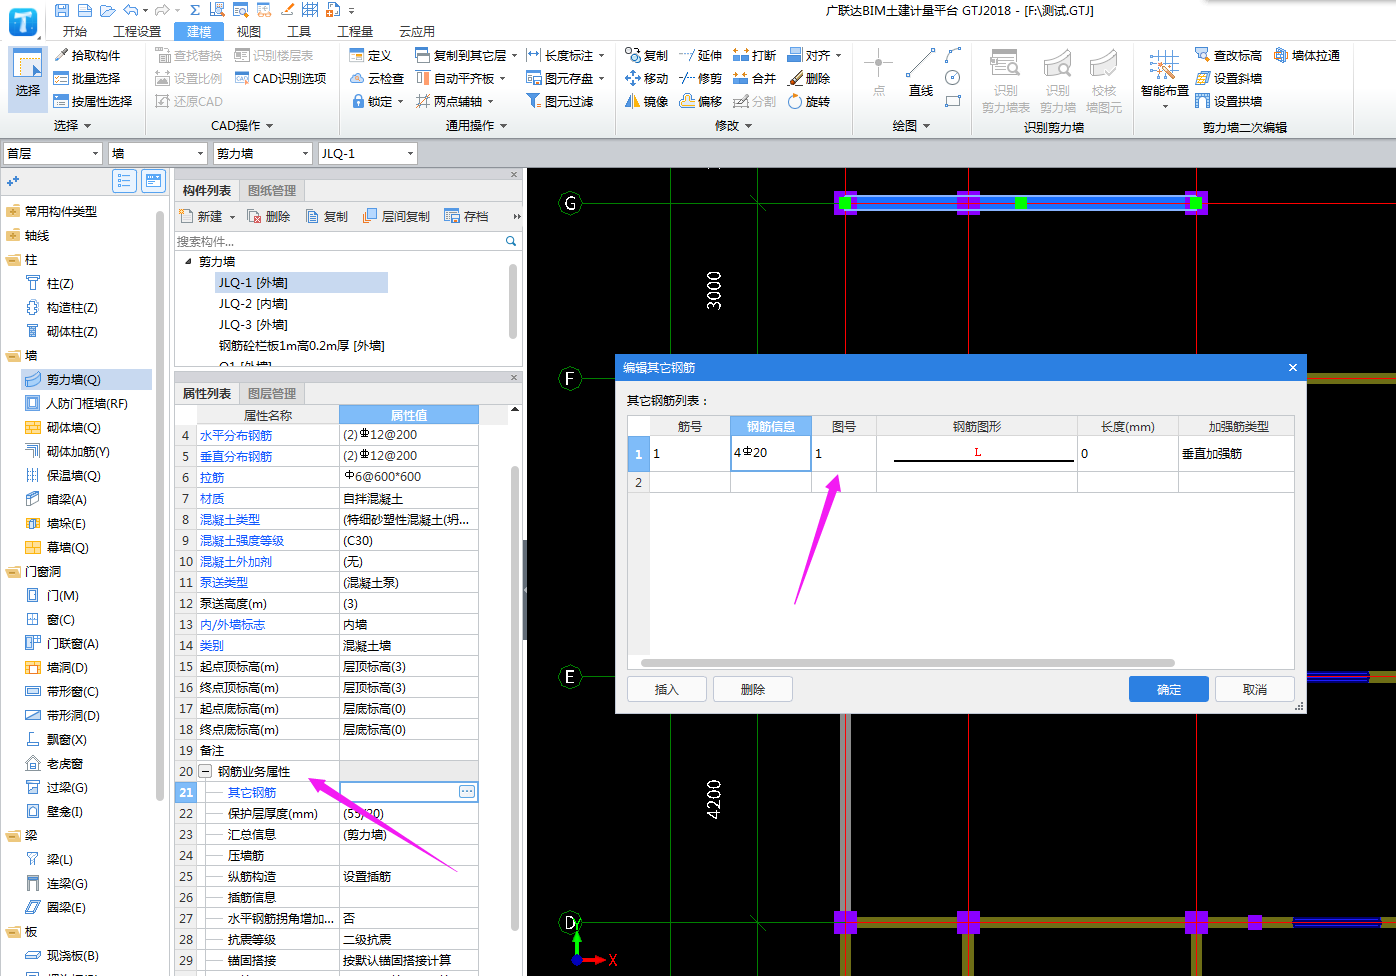Select JLQ-2 [内墙] in component list
This screenshot has width=1396, height=976.
click(253, 304)
